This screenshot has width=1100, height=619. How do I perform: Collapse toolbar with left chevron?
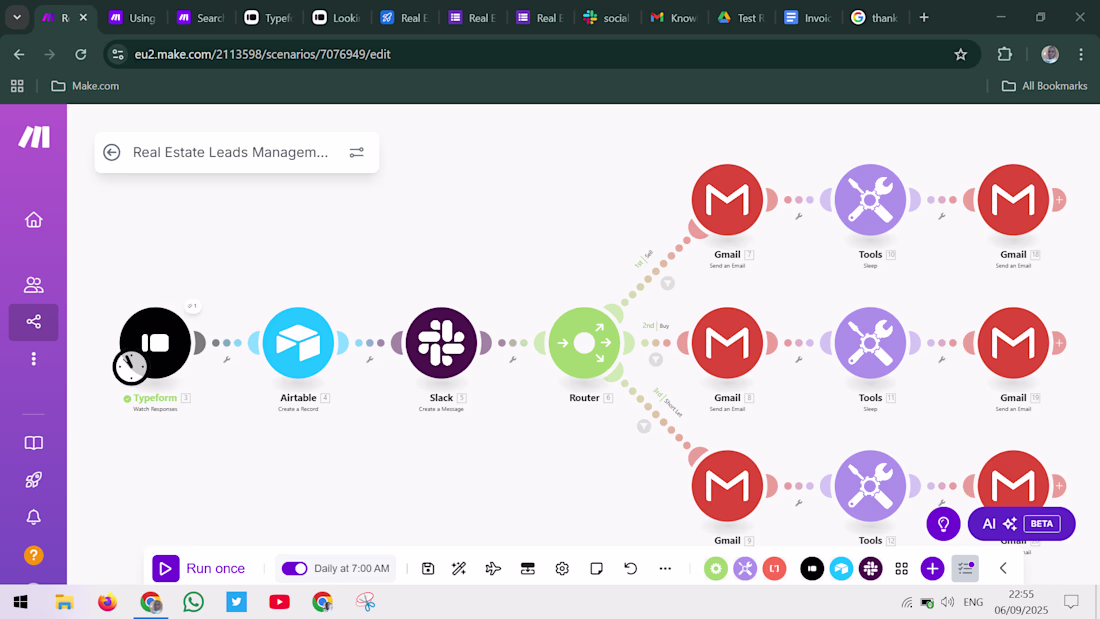[x=1003, y=568]
